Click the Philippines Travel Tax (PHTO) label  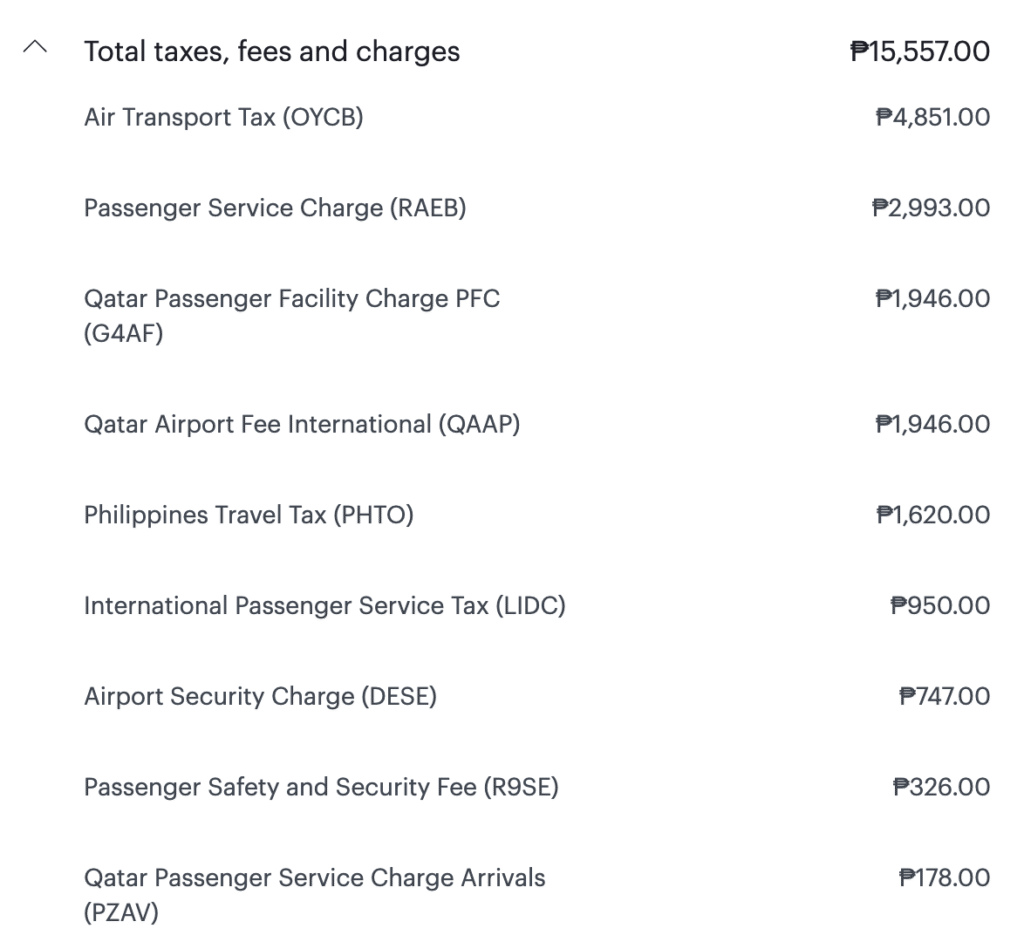pos(249,515)
